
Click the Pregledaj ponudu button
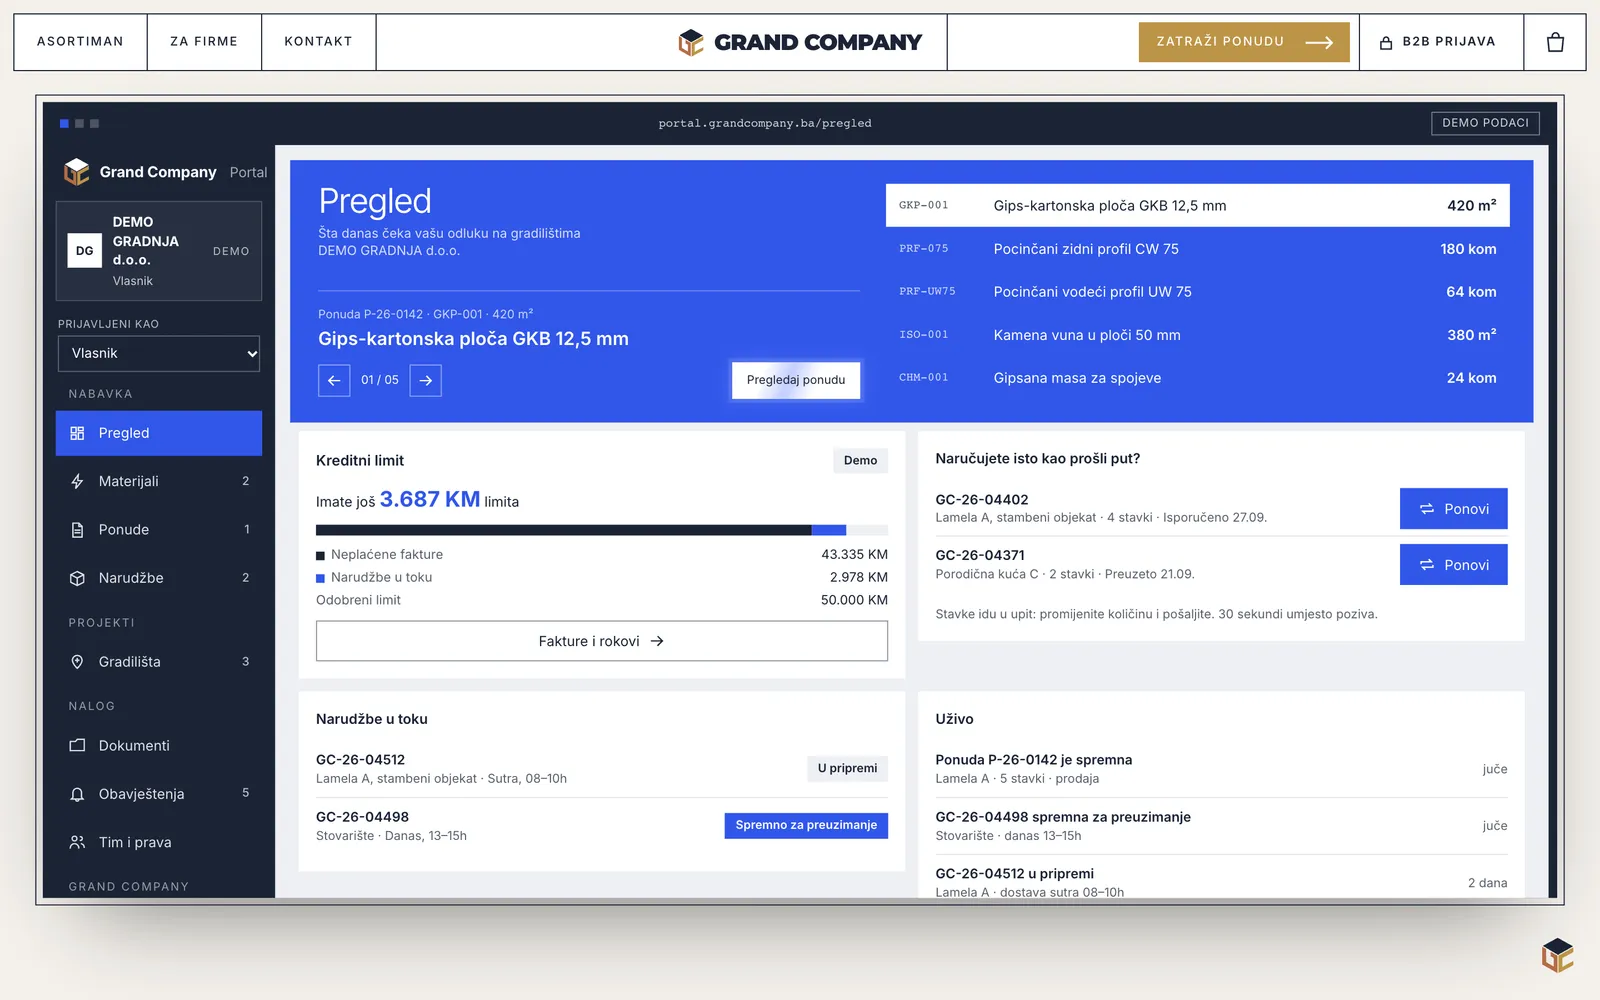(x=796, y=380)
